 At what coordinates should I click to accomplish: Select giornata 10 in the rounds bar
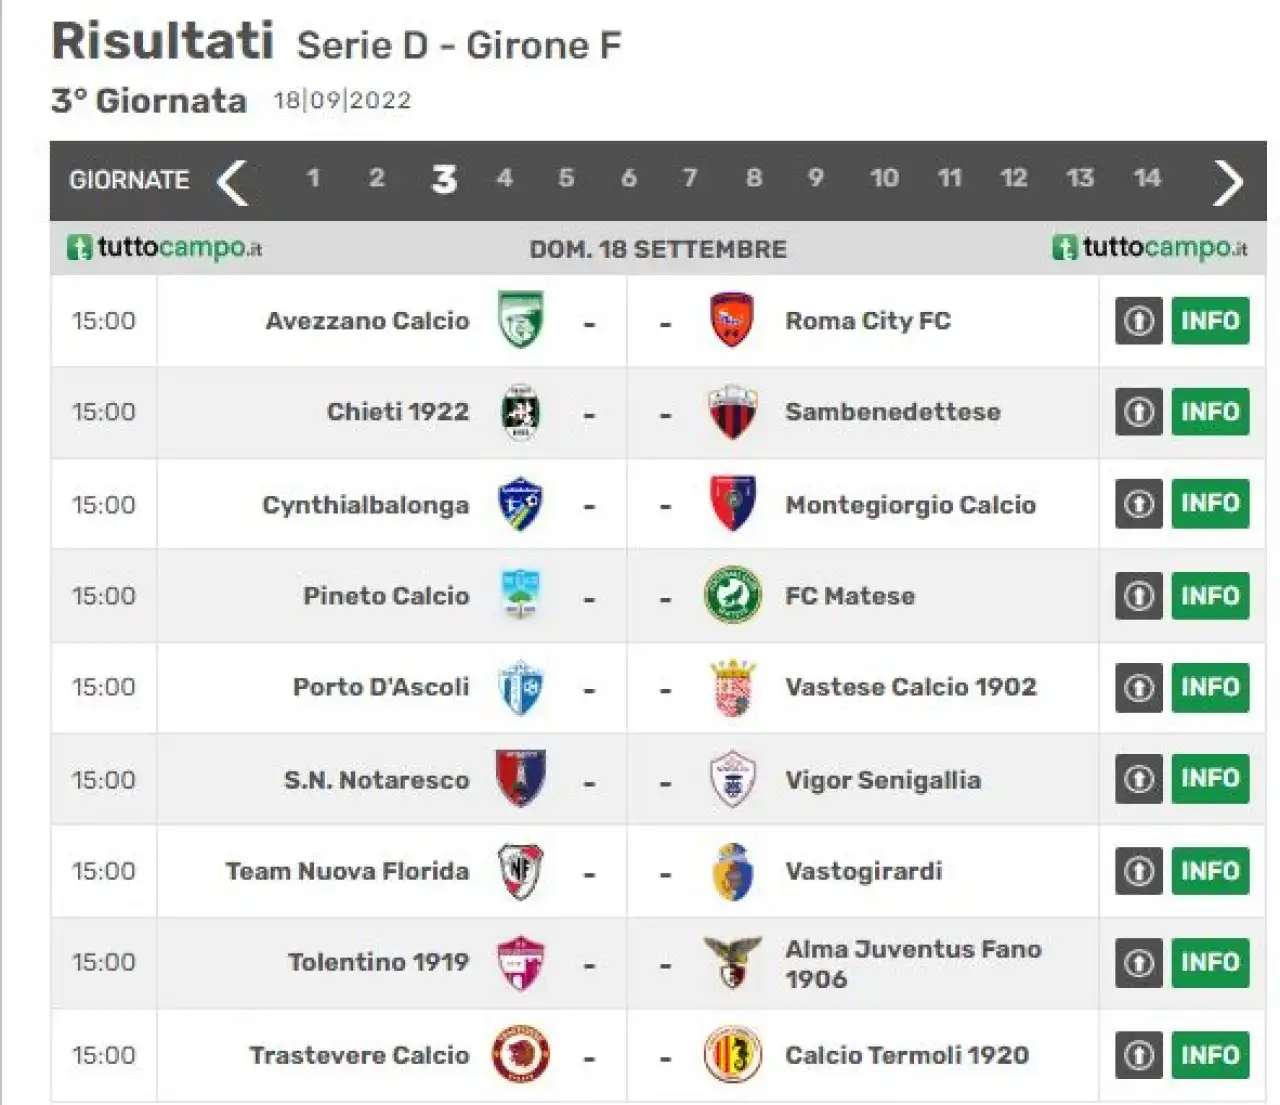pyautogui.click(x=884, y=179)
